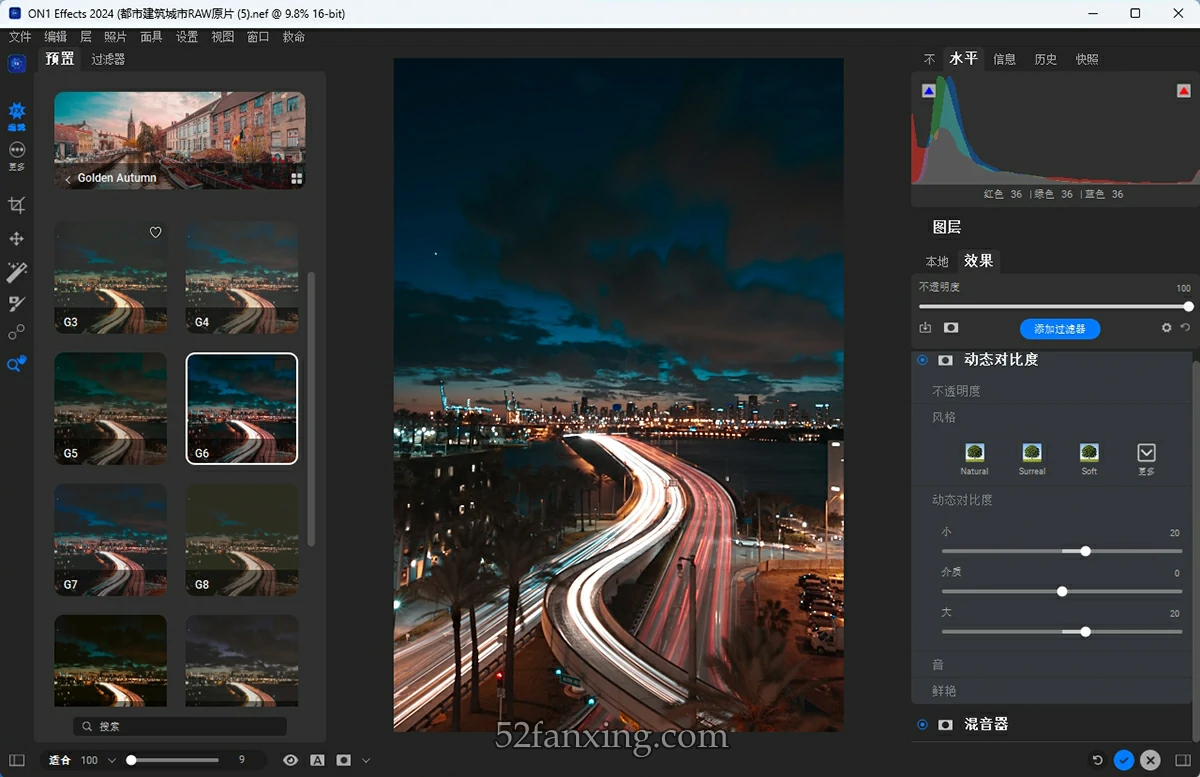
Task: Select the masking brush tool
Action: (x=16, y=303)
